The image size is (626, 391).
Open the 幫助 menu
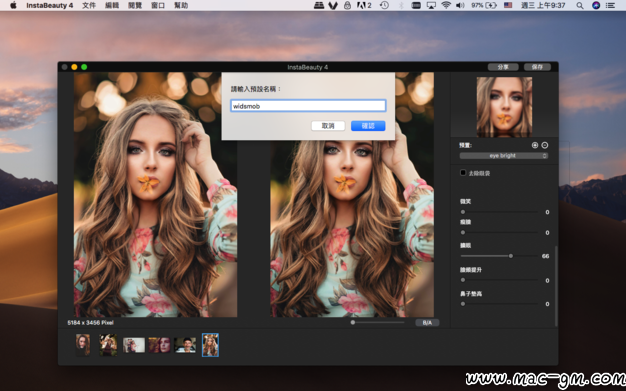pos(181,5)
